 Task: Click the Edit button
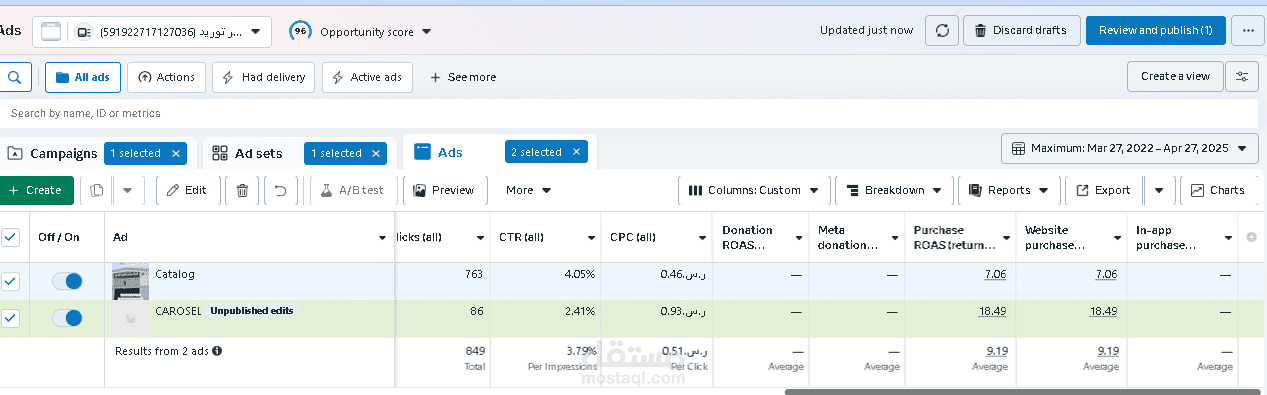[187, 190]
